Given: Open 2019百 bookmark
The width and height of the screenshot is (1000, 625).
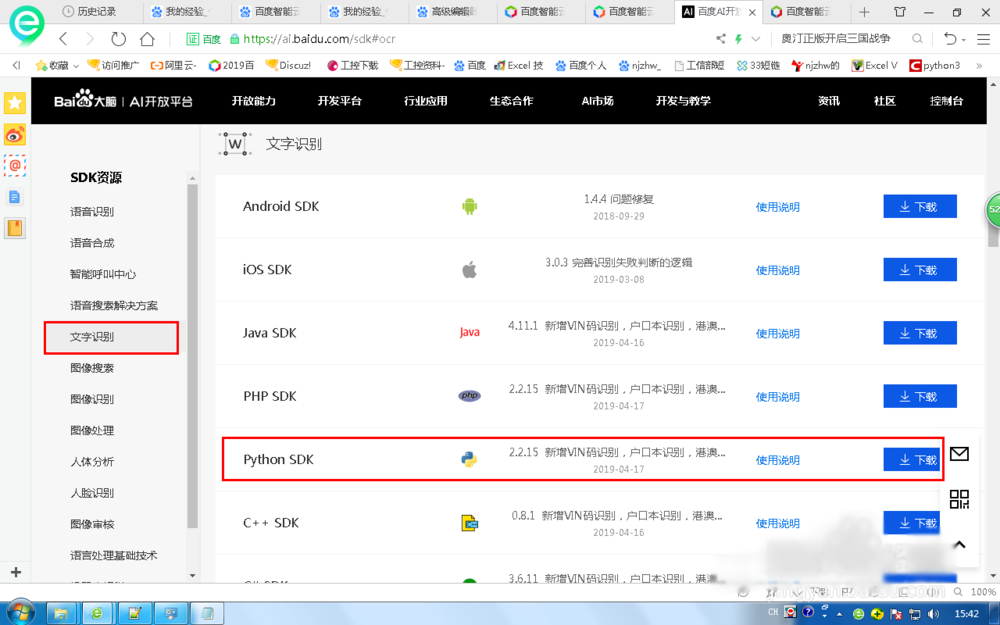Looking at the screenshot, I should point(232,66).
